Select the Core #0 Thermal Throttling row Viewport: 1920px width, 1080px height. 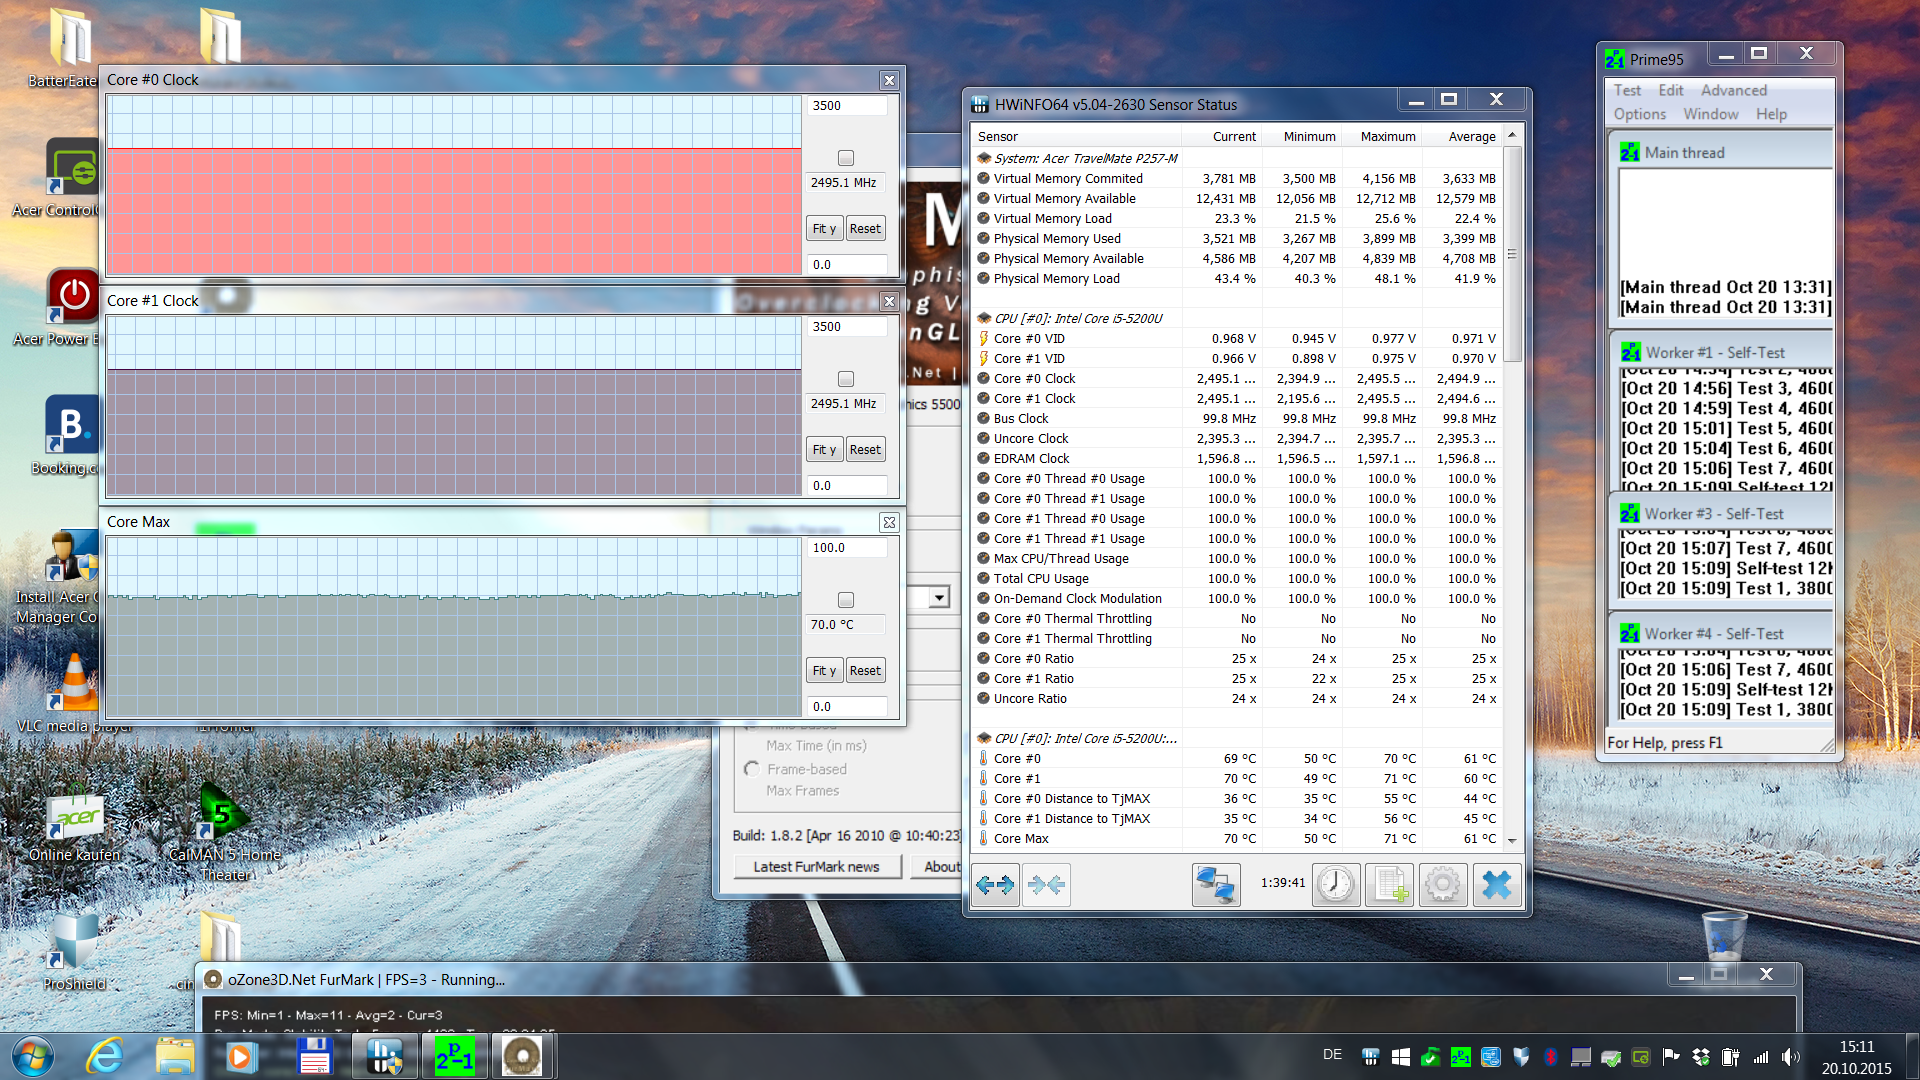click(1237, 618)
